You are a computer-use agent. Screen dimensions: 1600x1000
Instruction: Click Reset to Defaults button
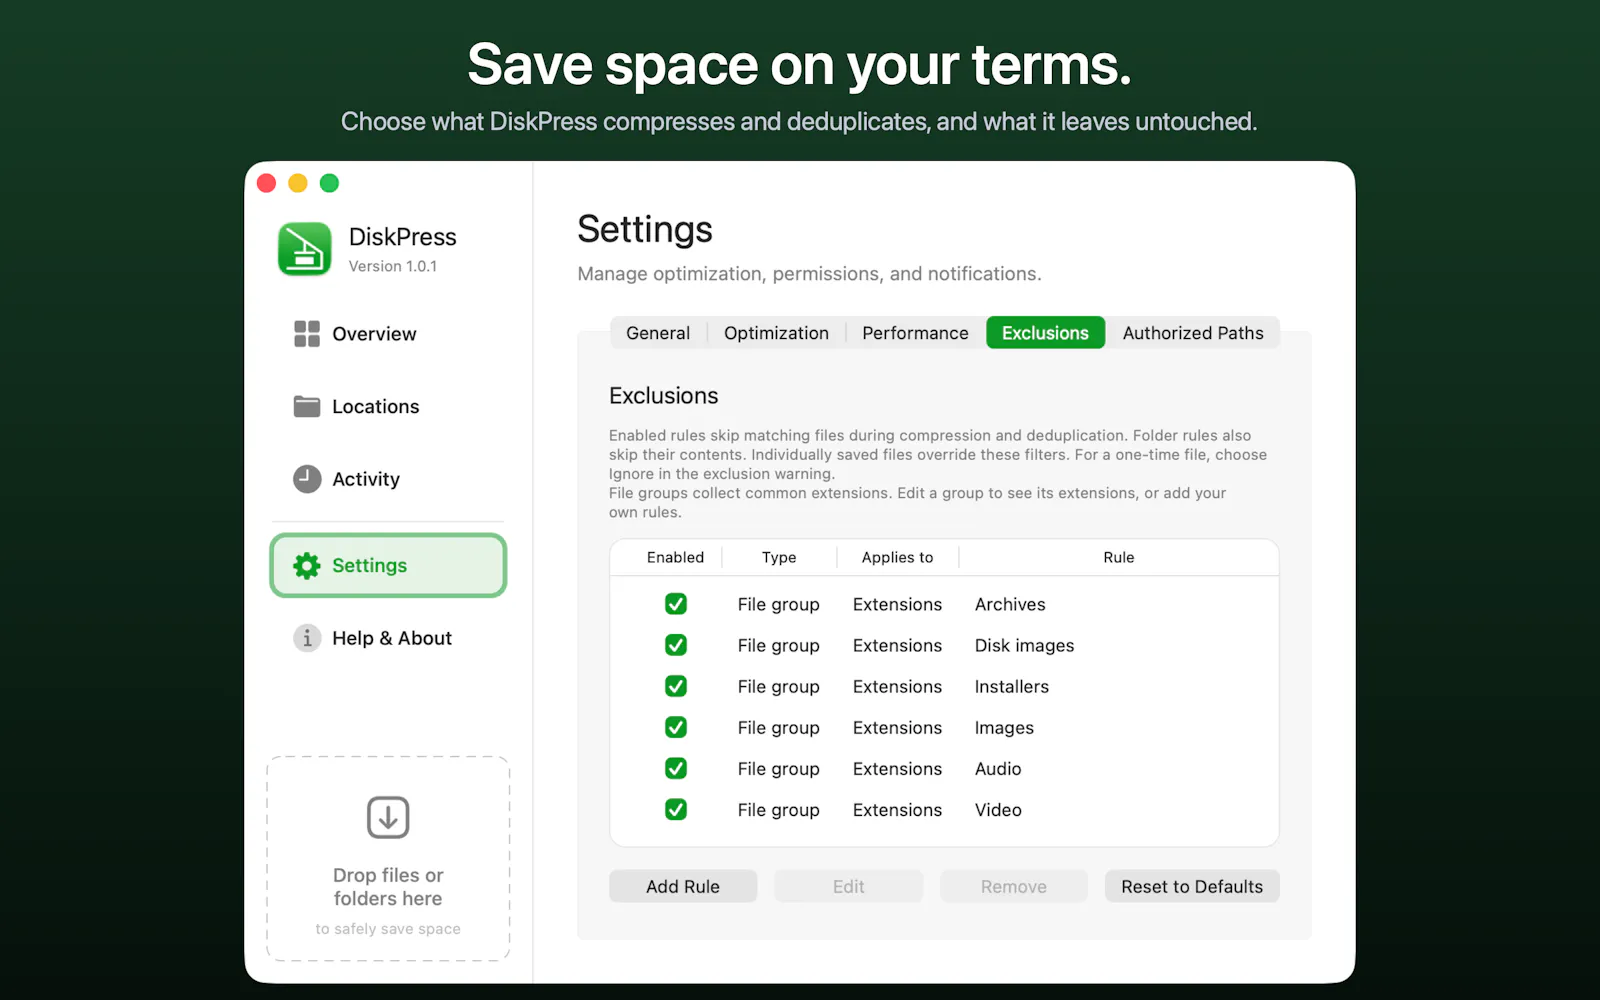pos(1192,886)
